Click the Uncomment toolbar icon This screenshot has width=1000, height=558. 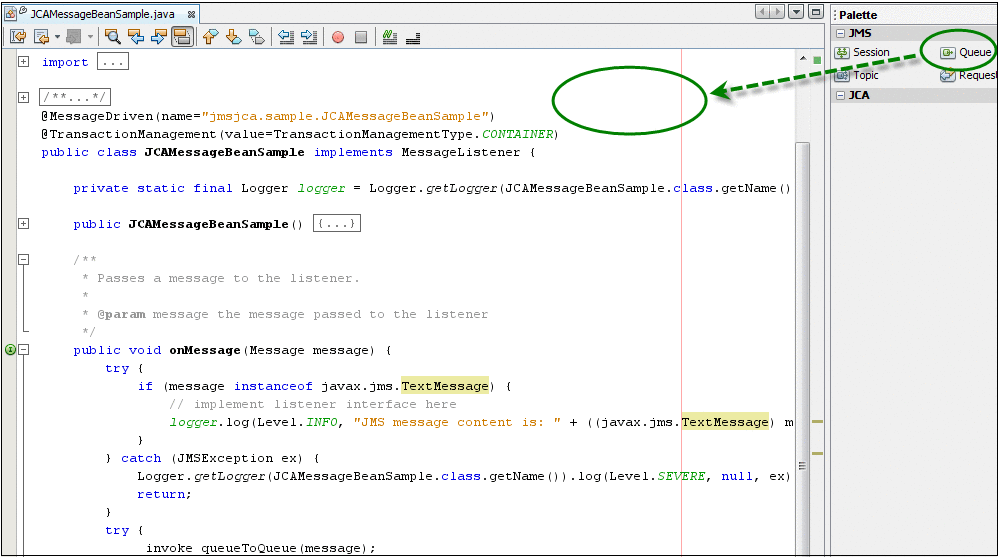(x=413, y=37)
